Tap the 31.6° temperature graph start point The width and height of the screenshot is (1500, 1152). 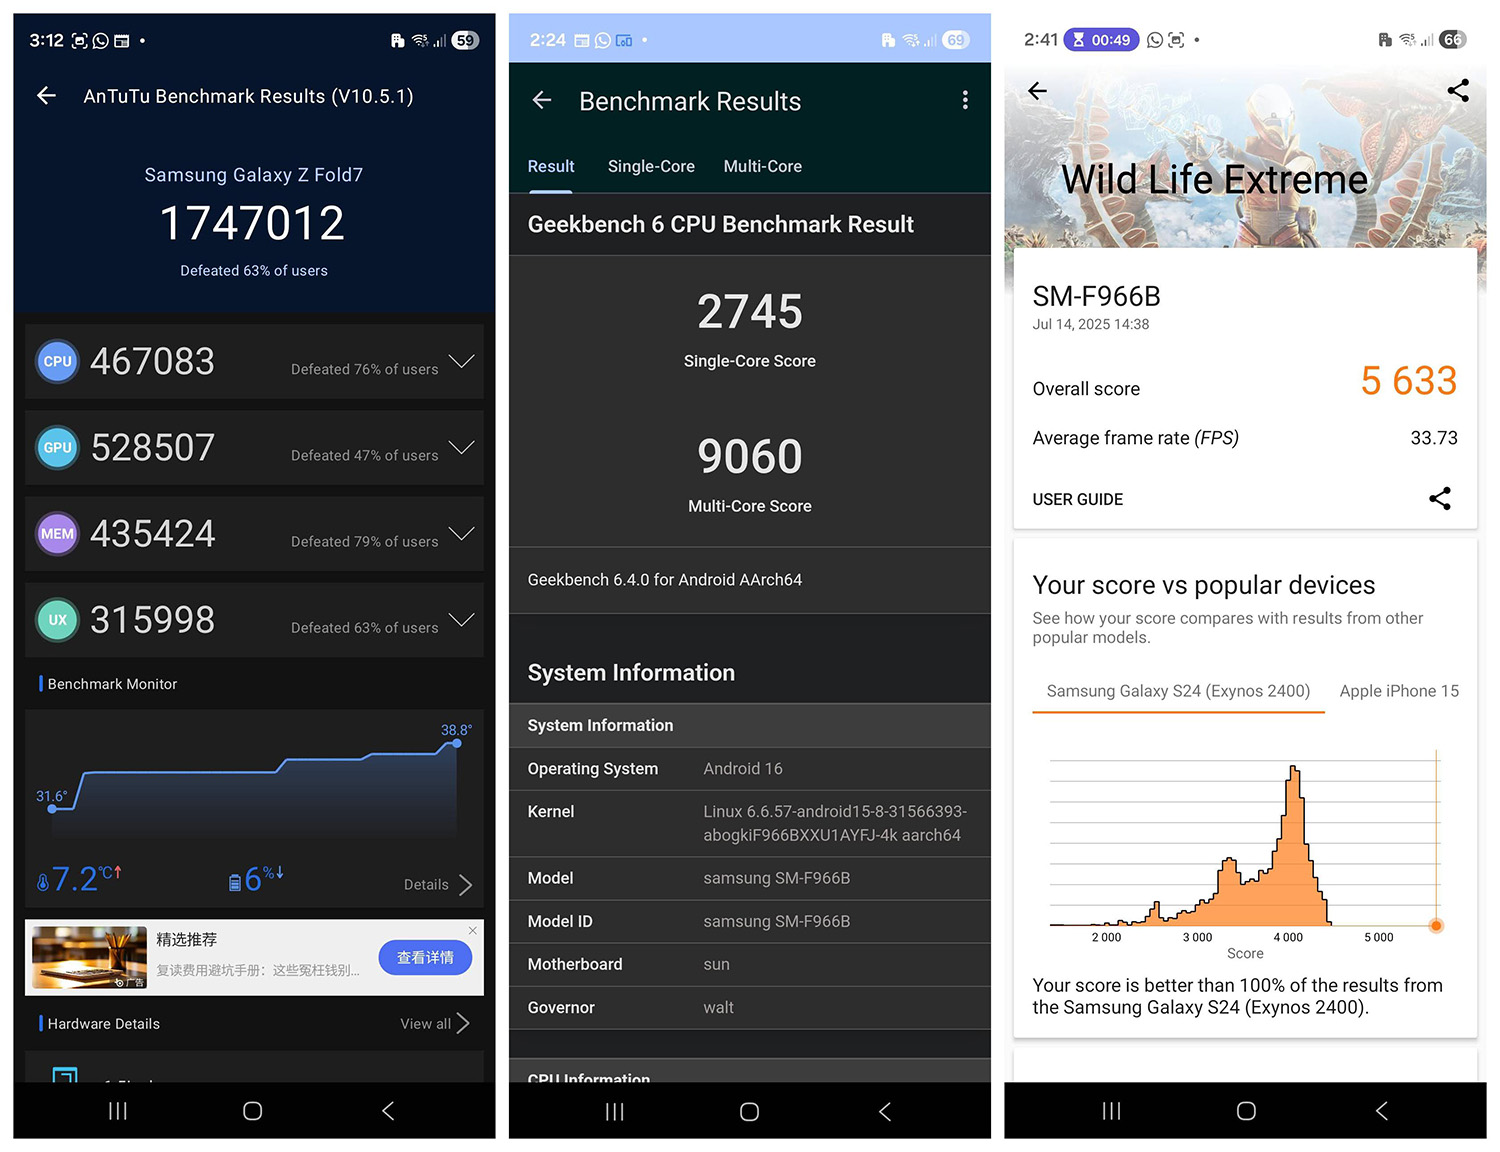(52, 808)
